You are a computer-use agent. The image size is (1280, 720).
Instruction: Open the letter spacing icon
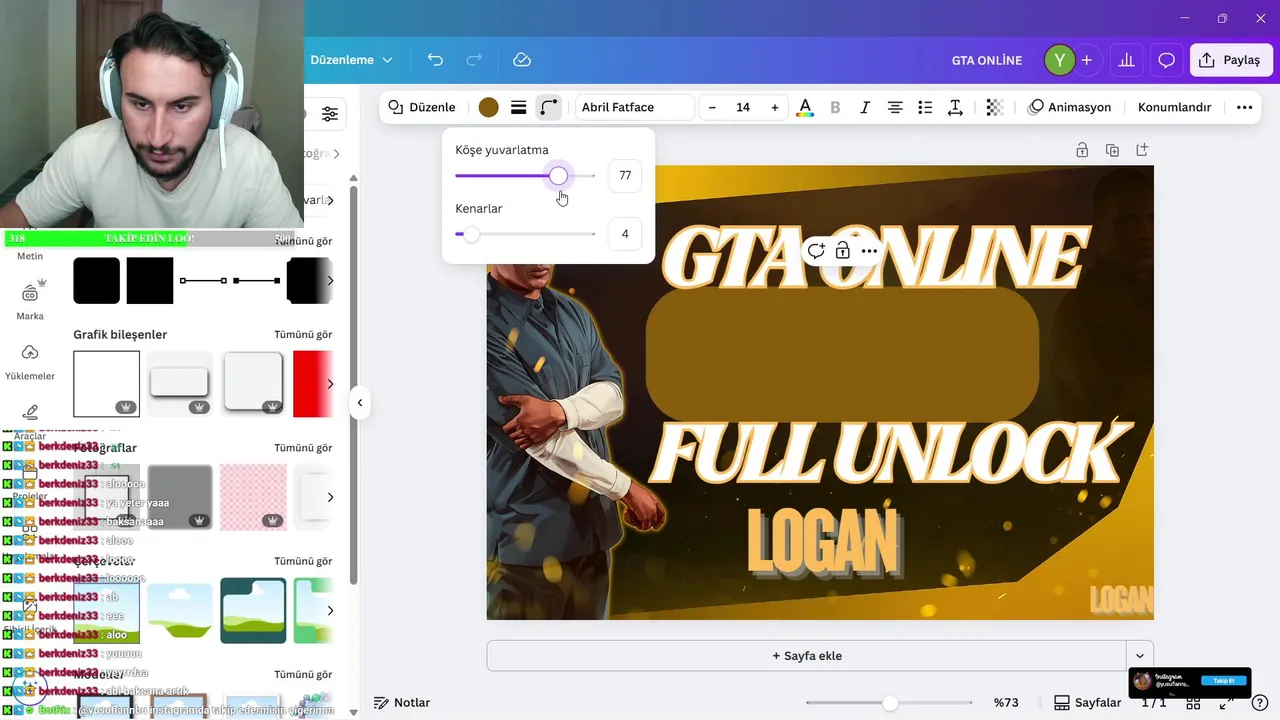tap(955, 107)
